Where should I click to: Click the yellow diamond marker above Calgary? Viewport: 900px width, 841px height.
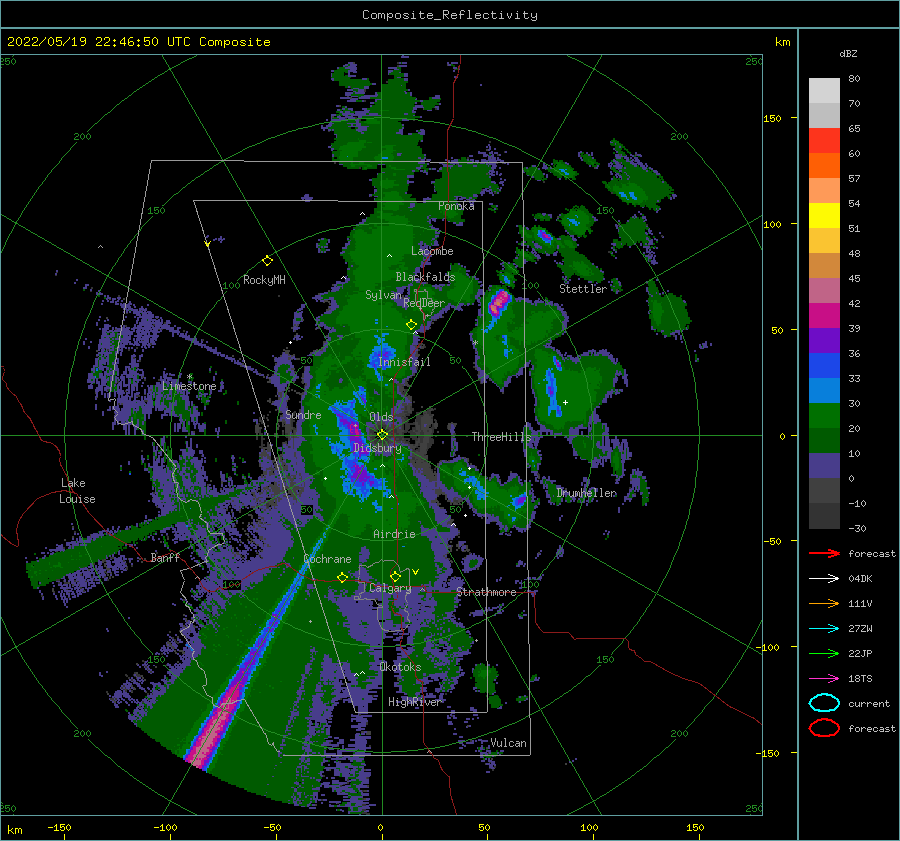[395, 576]
